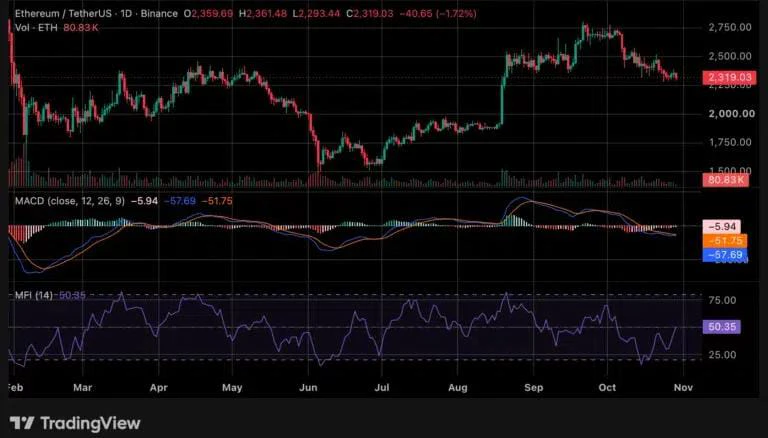Click the 50.35 value in MFI legend
Viewport: 768px width, 438px height.
72,295
